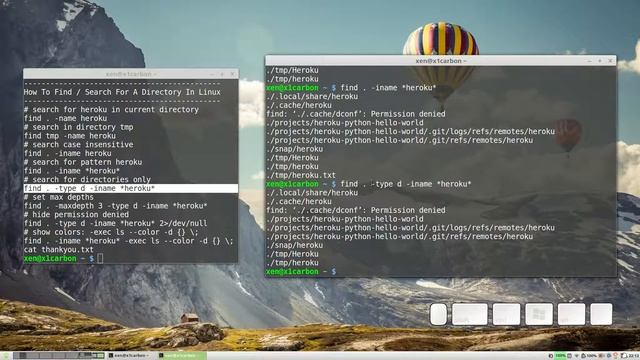Click command 'find . -iname *heroku*' in right terminal
Image resolution: width=640 pixels, height=360 pixels.
(x=388, y=88)
